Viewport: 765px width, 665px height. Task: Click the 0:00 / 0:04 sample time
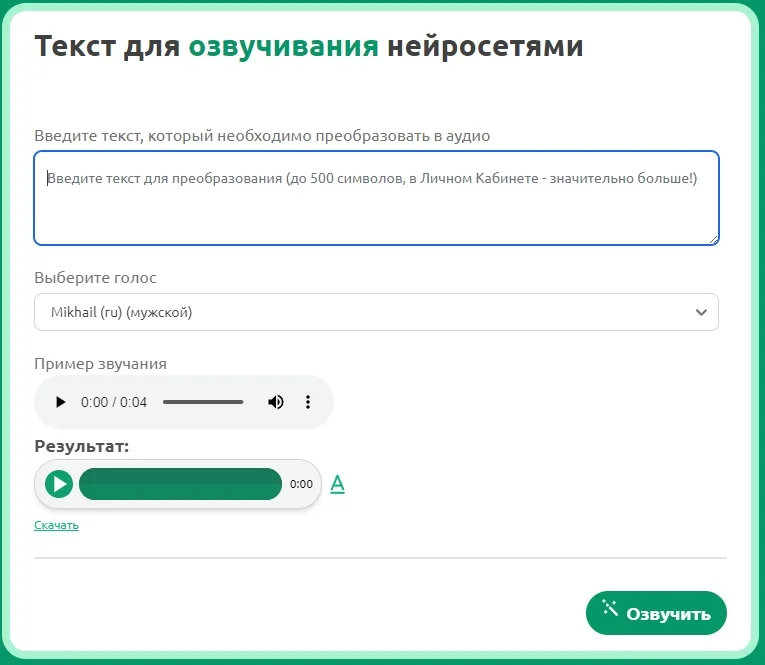click(x=114, y=402)
